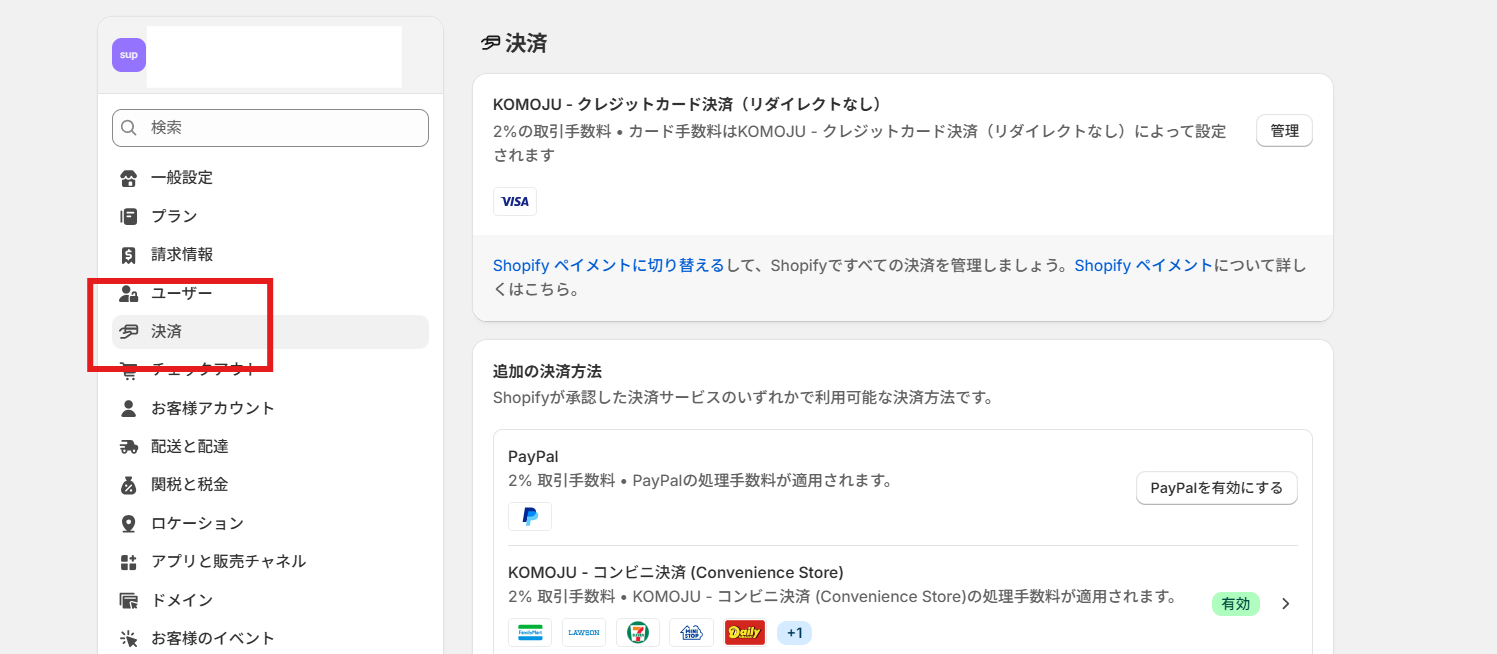This screenshot has width=1497, height=654.
Task: Click the apps grid icon beside アプリと販売チャネル
Action: click(128, 562)
